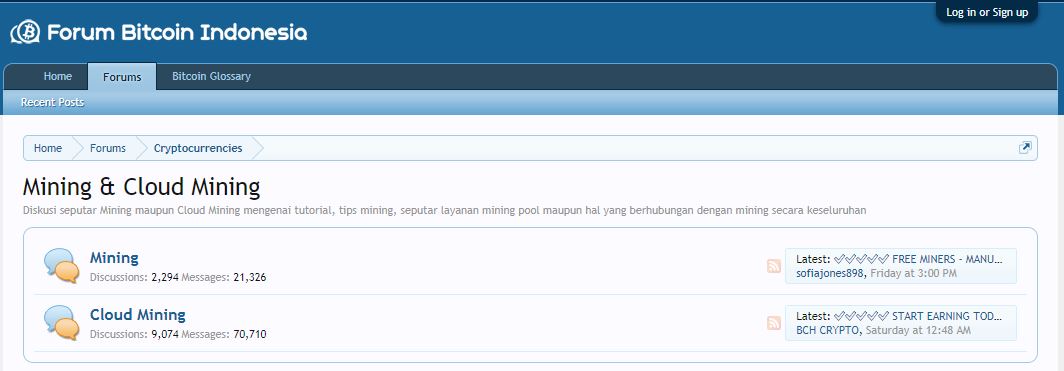The width and height of the screenshot is (1064, 371).
Task: Click the Cloud Mining speech bubble icon
Action: point(62,322)
